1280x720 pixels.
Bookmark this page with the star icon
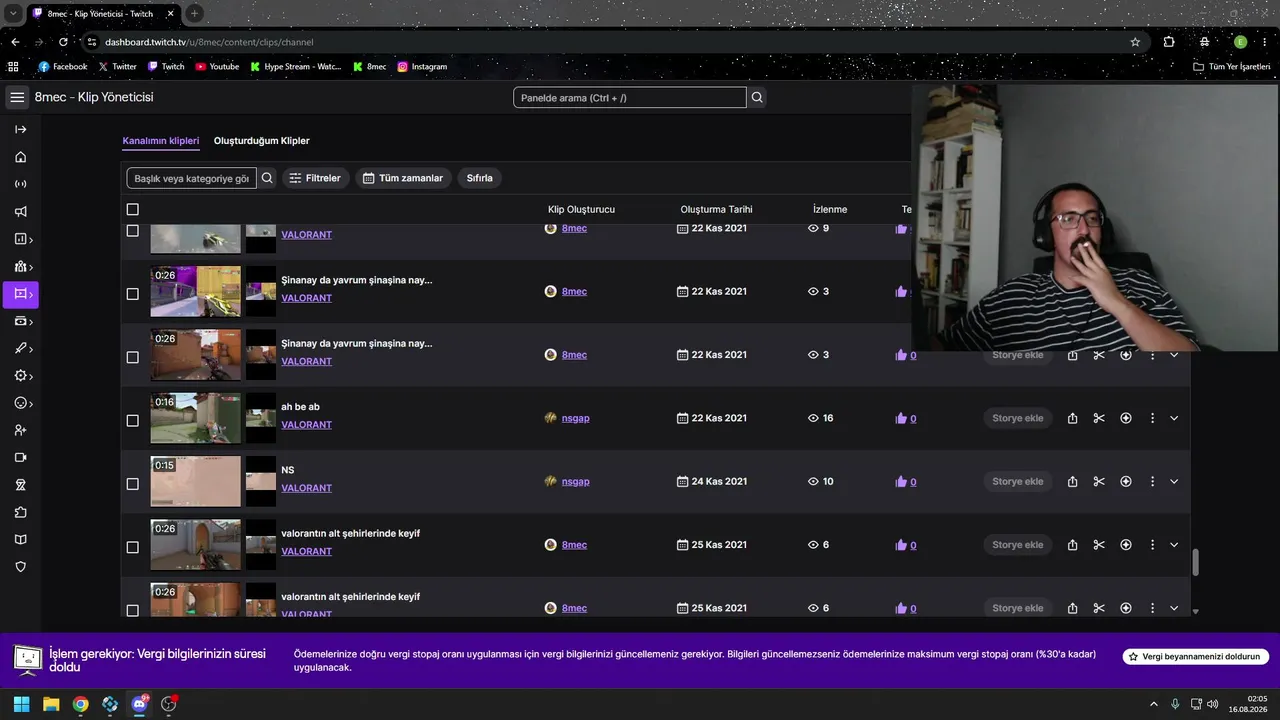pyautogui.click(x=1135, y=42)
